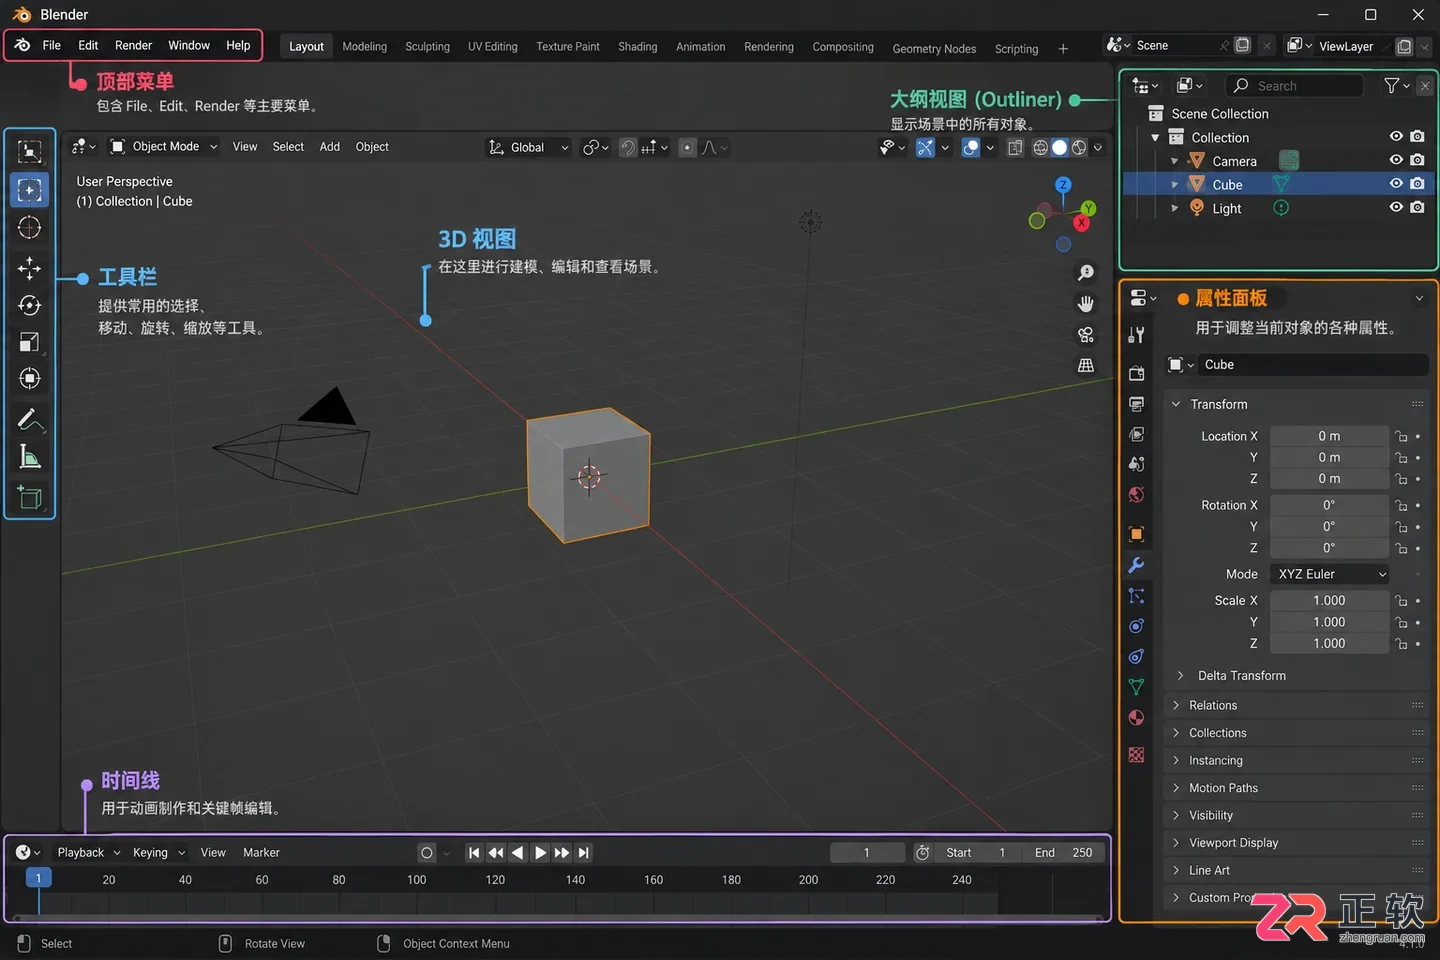The image size is (1440, 960).
Task: Click the Location X value field
Action: (1329, 436)
